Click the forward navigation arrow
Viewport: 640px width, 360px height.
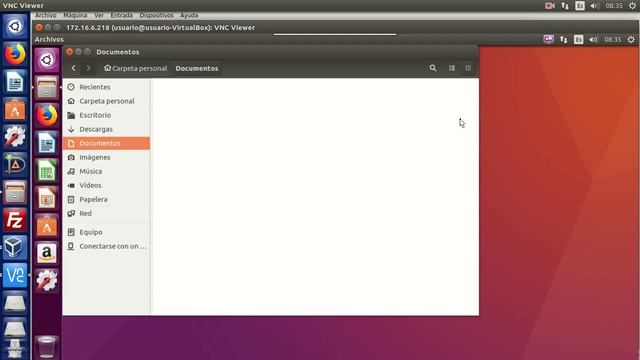tap(88, 68)
